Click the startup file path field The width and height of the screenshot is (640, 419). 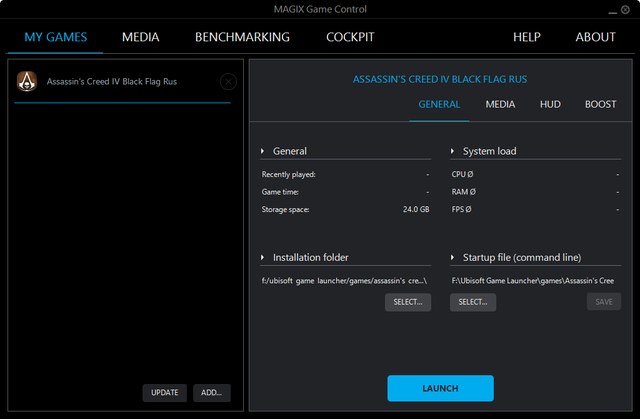[x=535, y=280]
